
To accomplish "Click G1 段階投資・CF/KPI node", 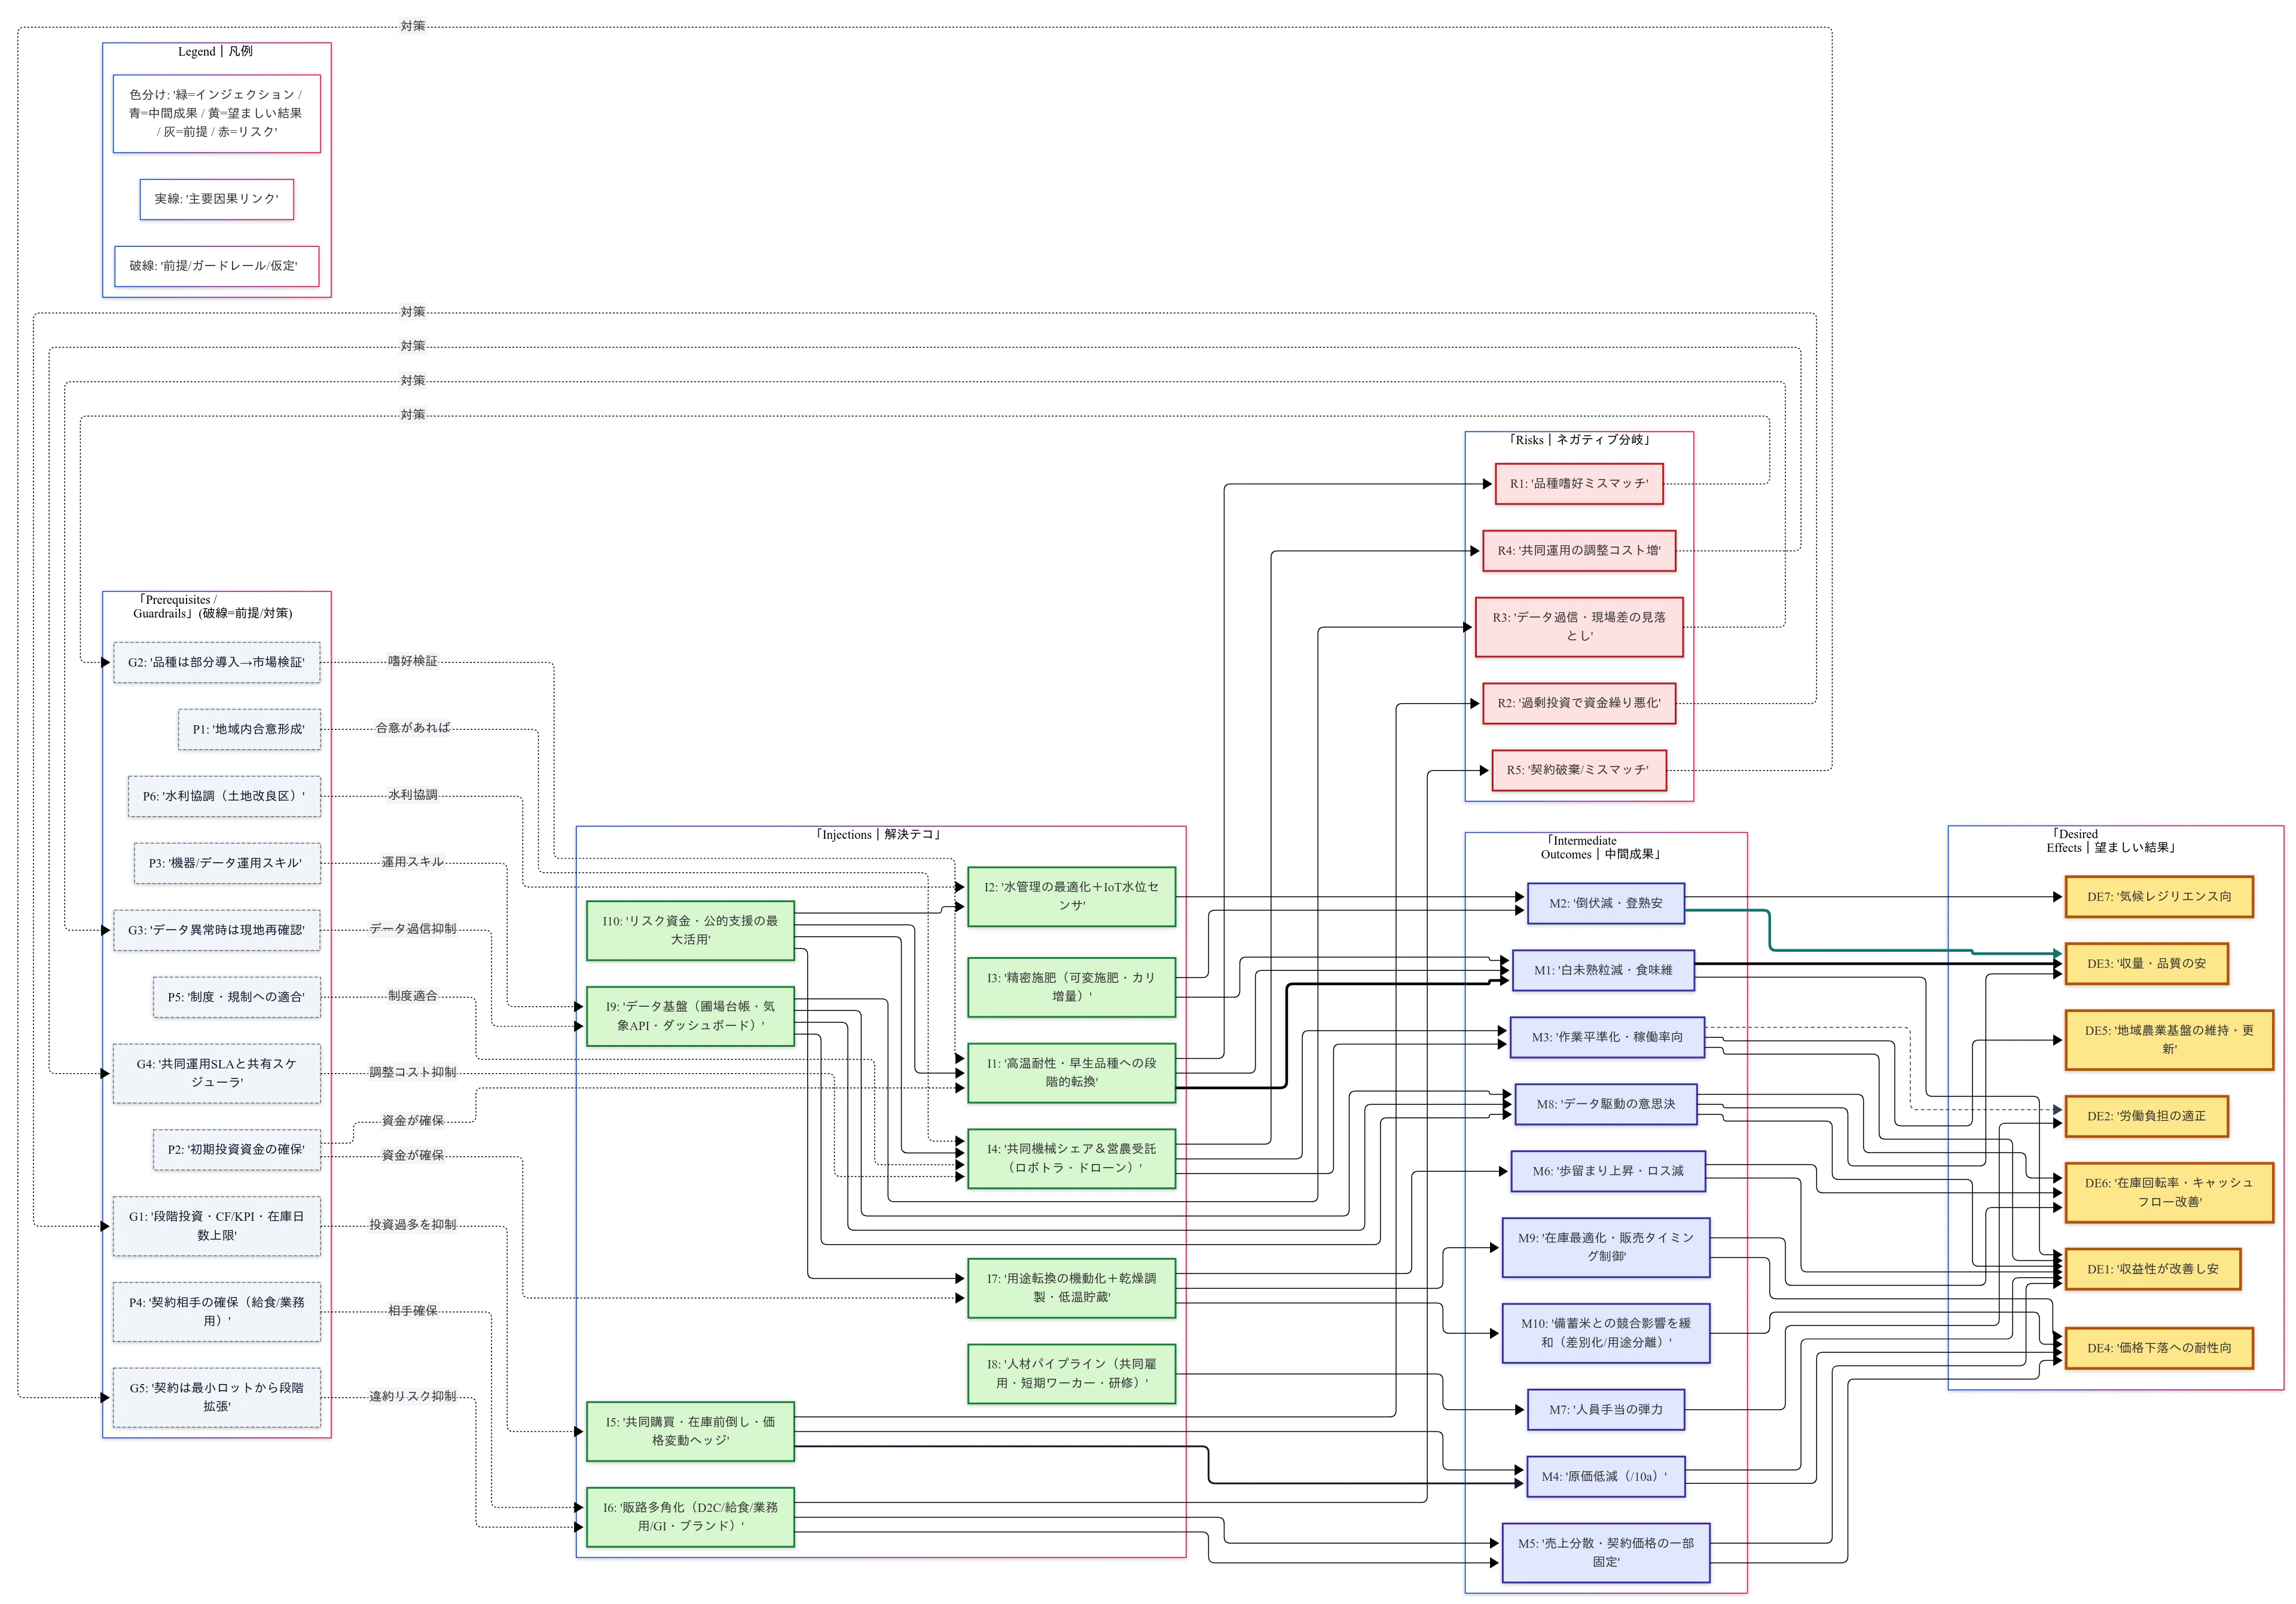I will click(217, 1226).
